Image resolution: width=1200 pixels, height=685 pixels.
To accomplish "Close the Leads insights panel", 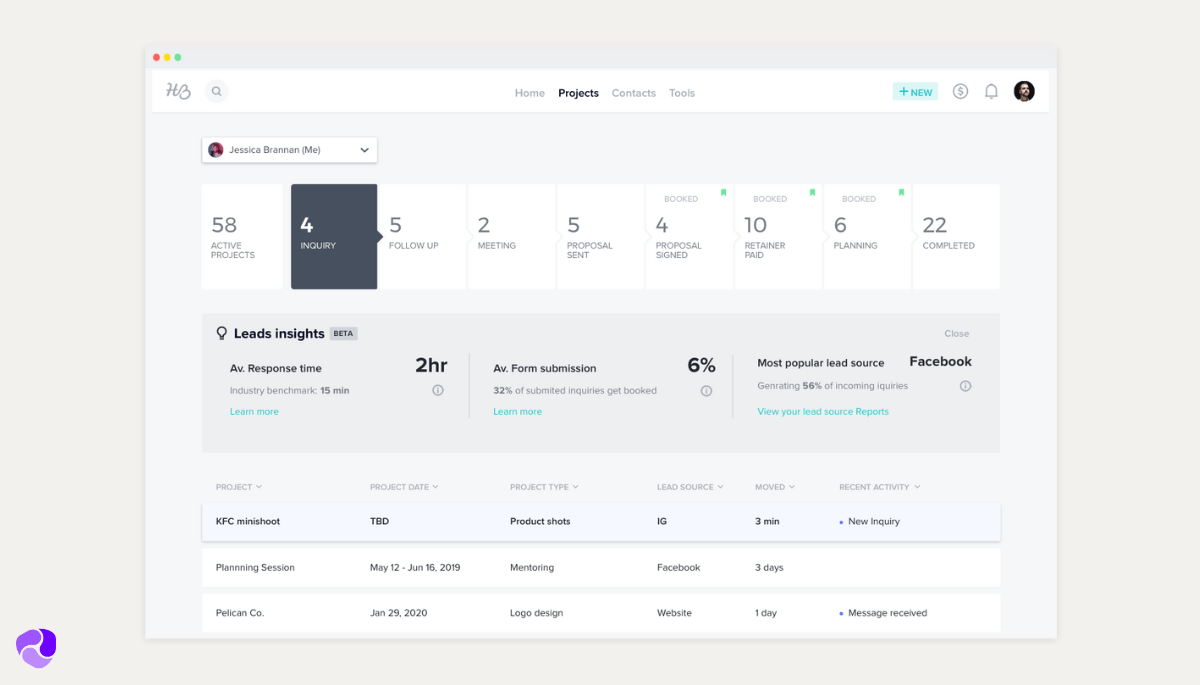I will (956, 334).
